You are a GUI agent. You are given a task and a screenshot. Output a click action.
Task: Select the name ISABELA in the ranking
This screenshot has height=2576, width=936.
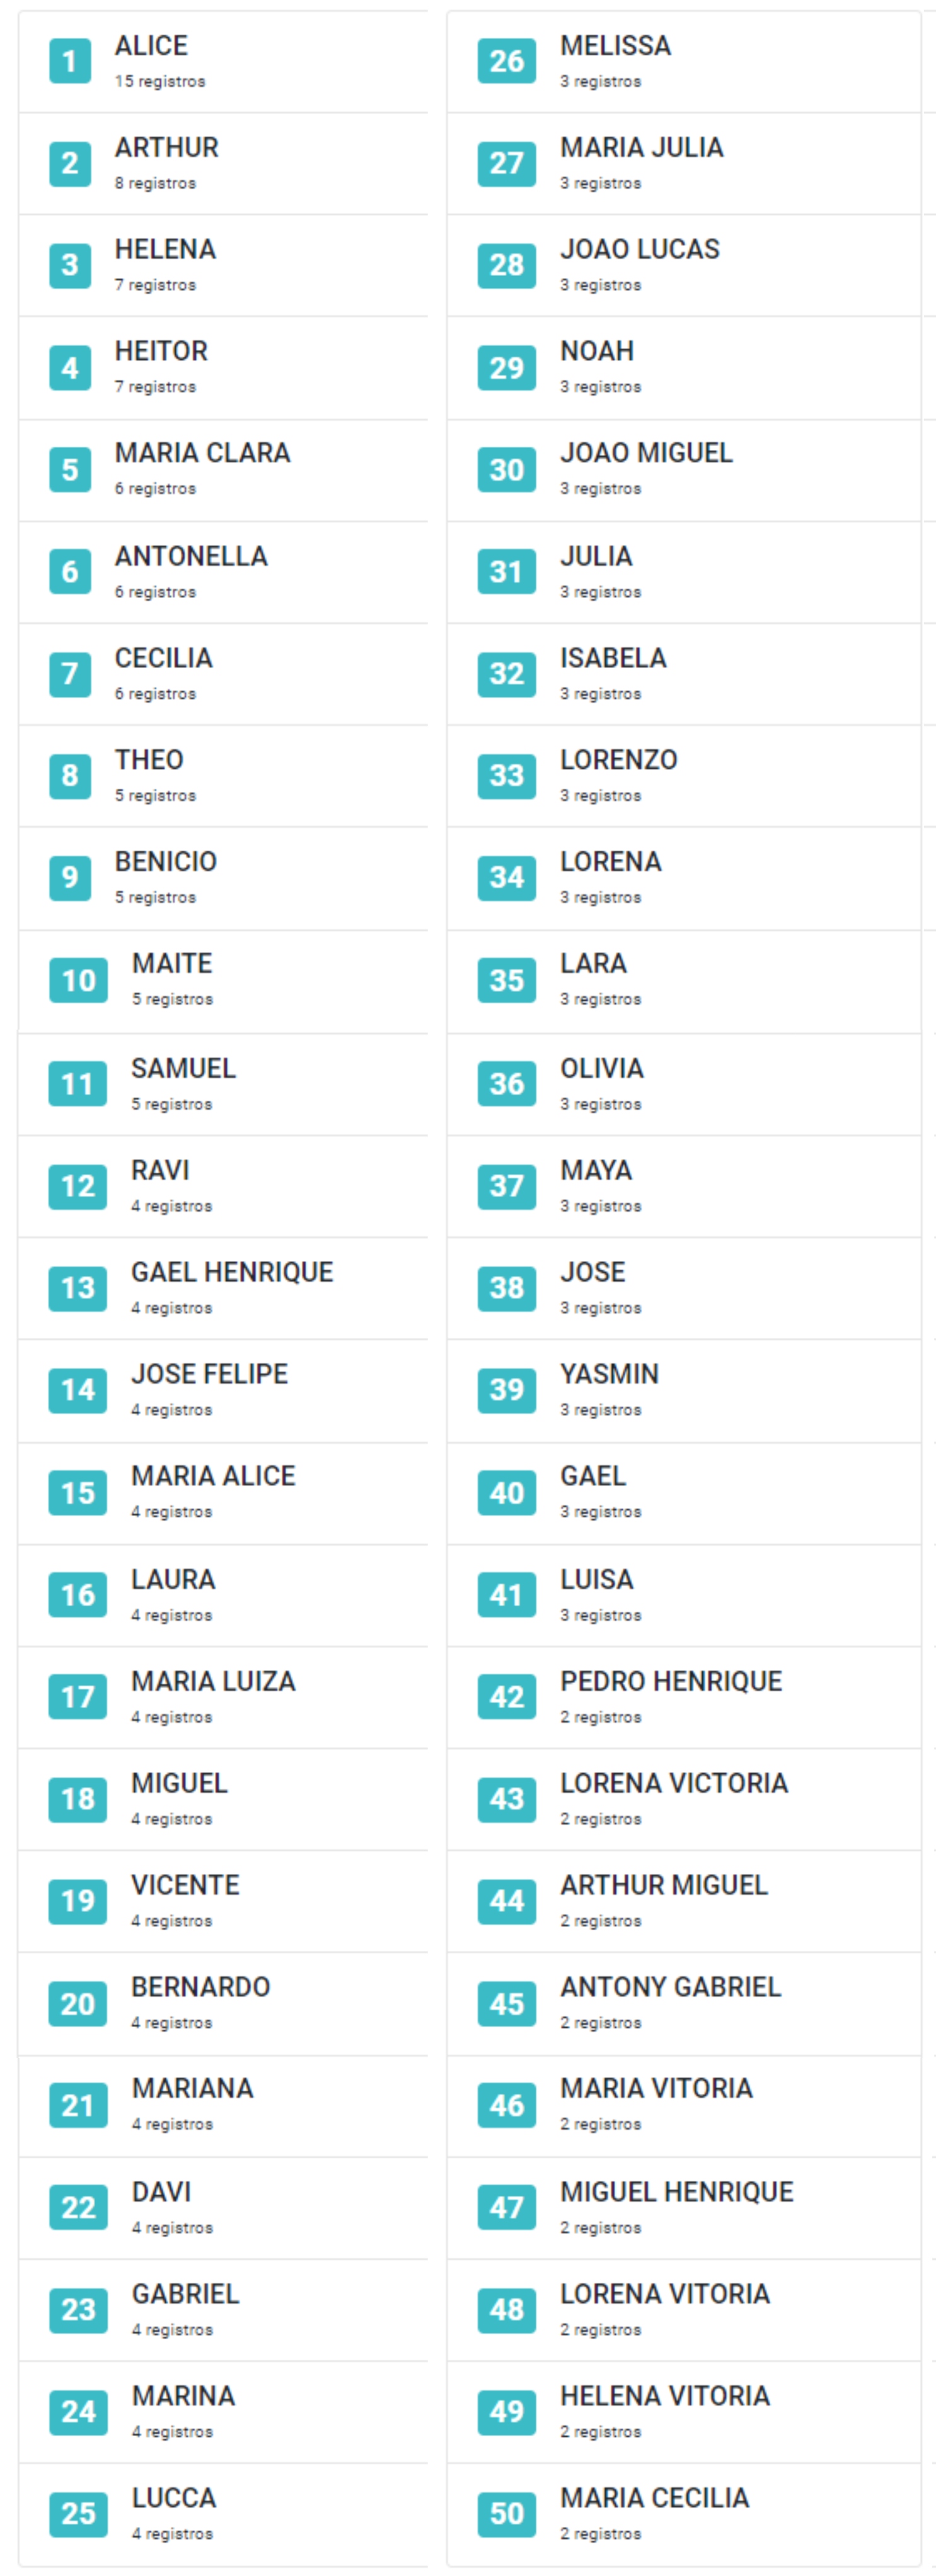coord(613,658)
